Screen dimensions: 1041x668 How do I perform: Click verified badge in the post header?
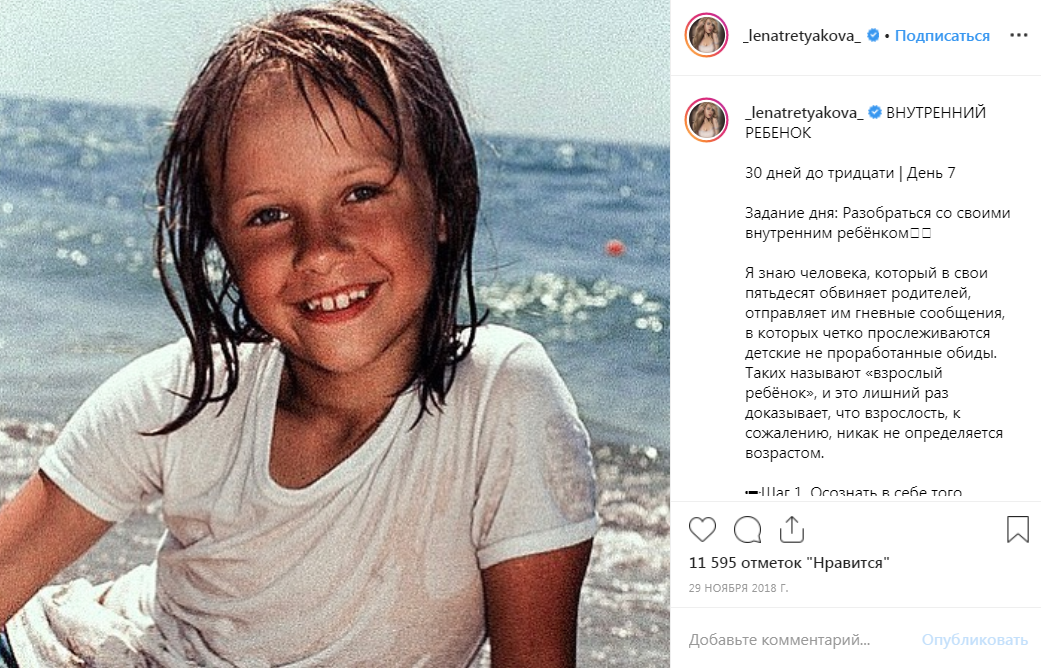pyautogui.click(x=873, y=36)
